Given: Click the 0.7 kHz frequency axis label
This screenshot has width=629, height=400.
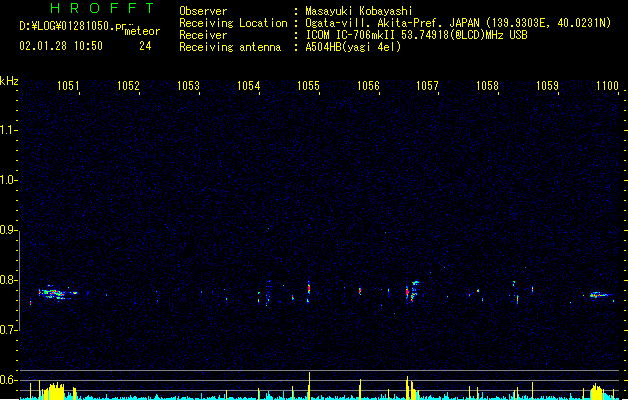Looking at the screenshot, I should pyautogui.click(x=8, y=330).
